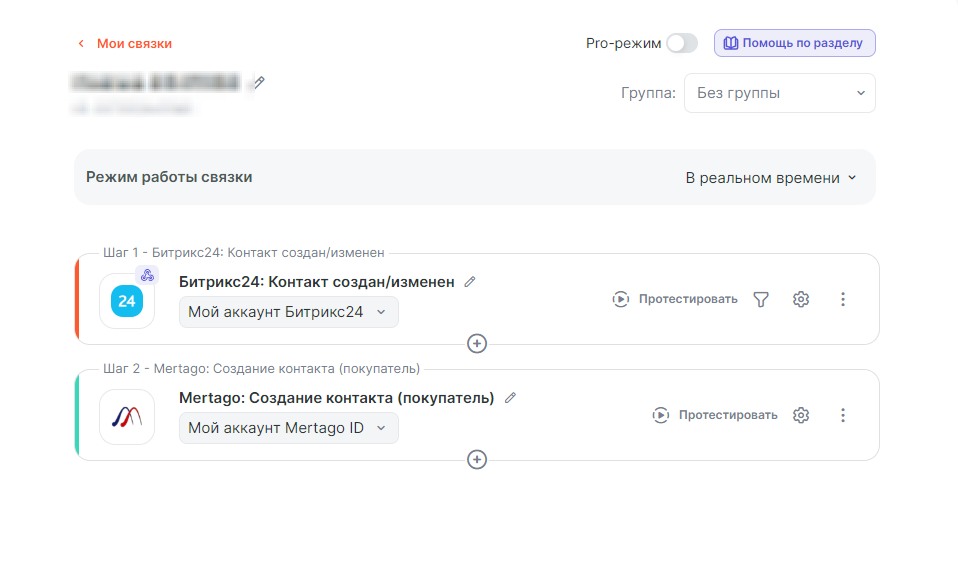Open the Группа dropdown showing Без группы
The width and height of the screenshot is (958, 576).
pyautogui.click(x=779, y=93)
